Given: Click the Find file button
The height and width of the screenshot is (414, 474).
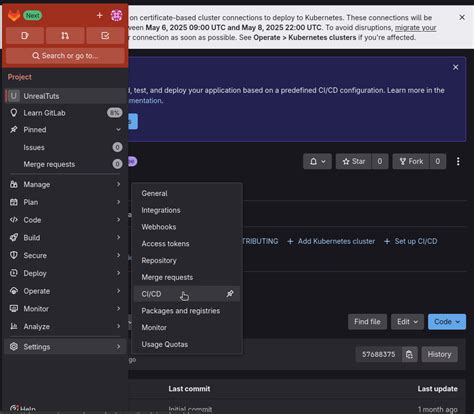Looking at the screenshot, I should (x=367, y=322).
